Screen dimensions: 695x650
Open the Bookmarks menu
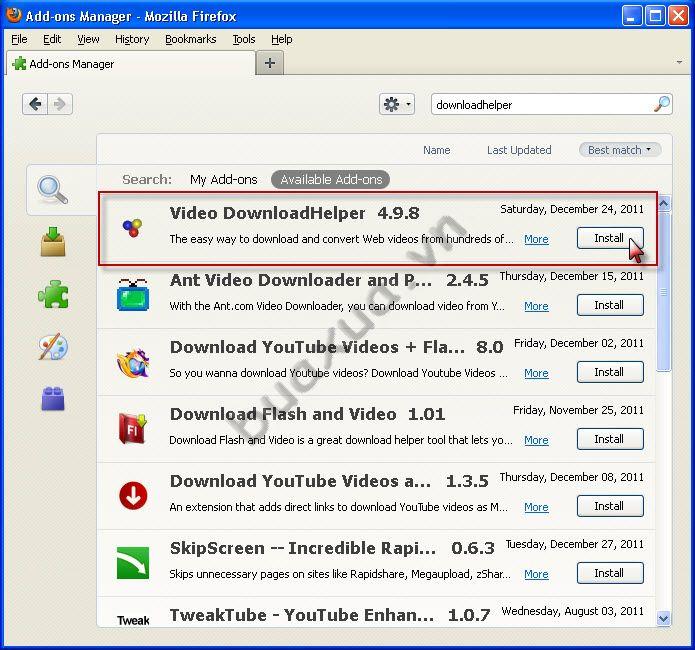pos(191,39)
